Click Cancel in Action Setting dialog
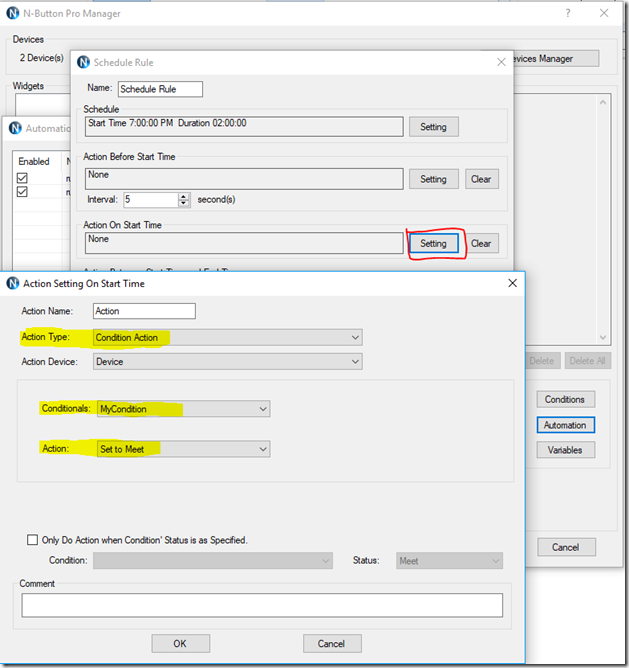 pyautogui.click(x=332, y=643)
